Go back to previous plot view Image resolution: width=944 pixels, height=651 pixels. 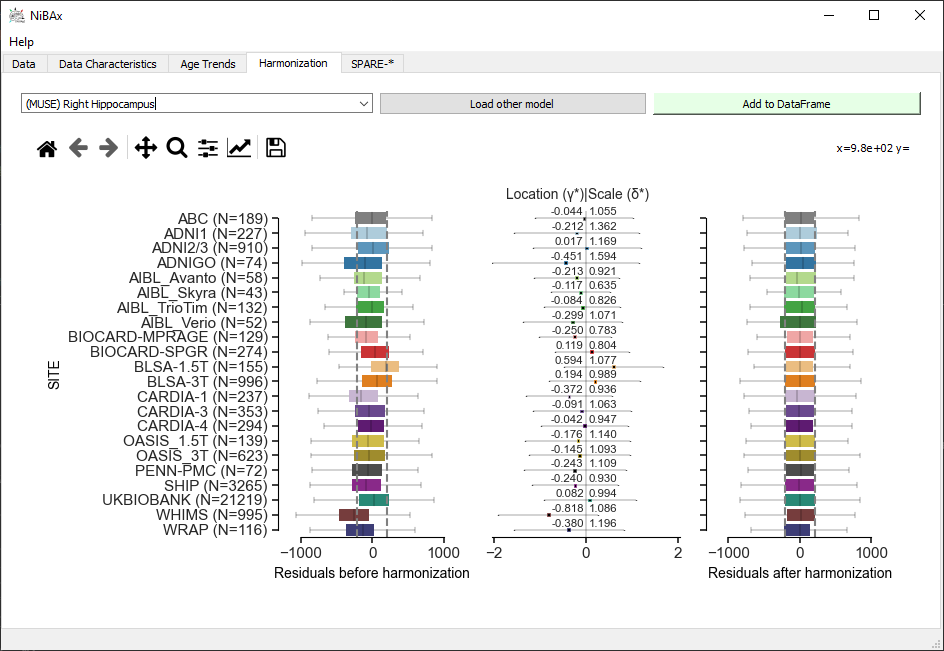tap(78, 148)
